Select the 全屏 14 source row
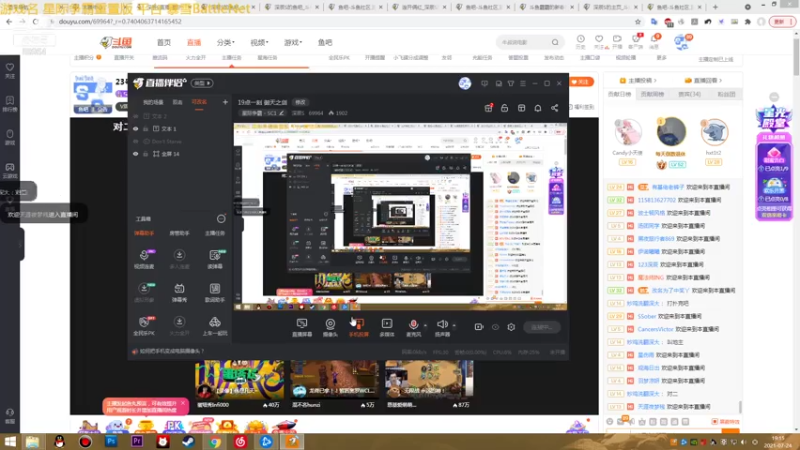Screen dimensions: 800x450 (x=179, y=154)
